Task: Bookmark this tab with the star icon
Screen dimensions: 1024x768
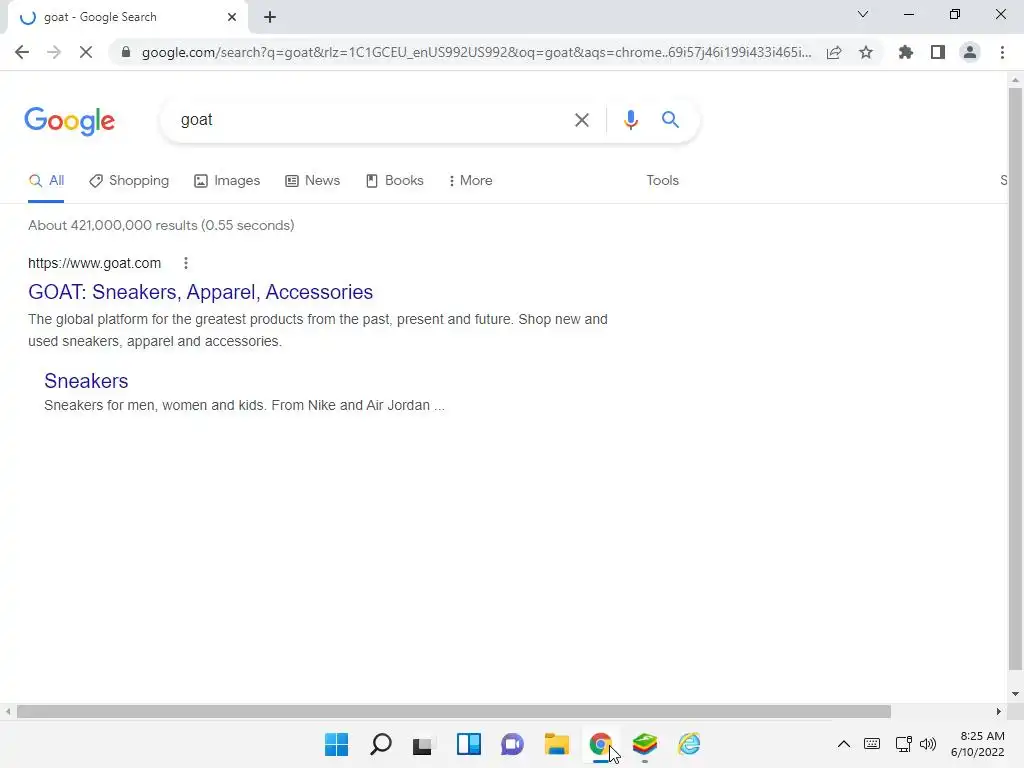Action: pyautogui.click(x=866, y=52)
